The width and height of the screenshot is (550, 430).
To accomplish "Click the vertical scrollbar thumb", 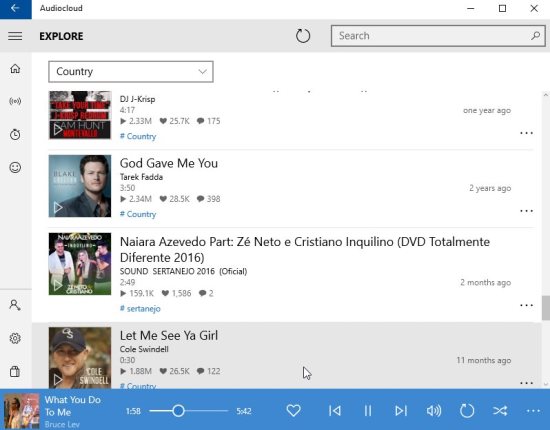I will point(546,308).
